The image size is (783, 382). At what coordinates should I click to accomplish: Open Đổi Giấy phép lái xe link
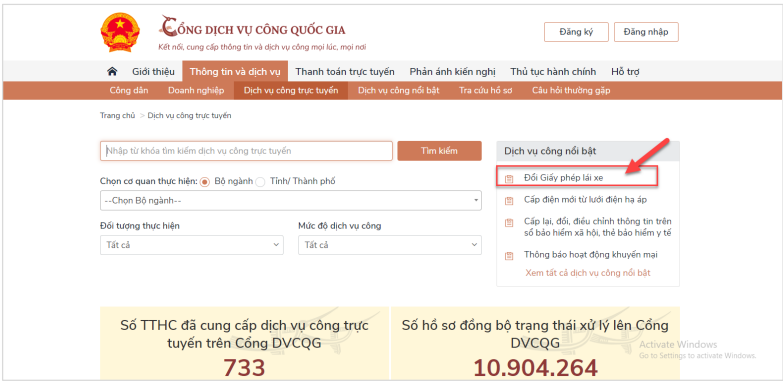pyautogui.click(x=564, y=178)
